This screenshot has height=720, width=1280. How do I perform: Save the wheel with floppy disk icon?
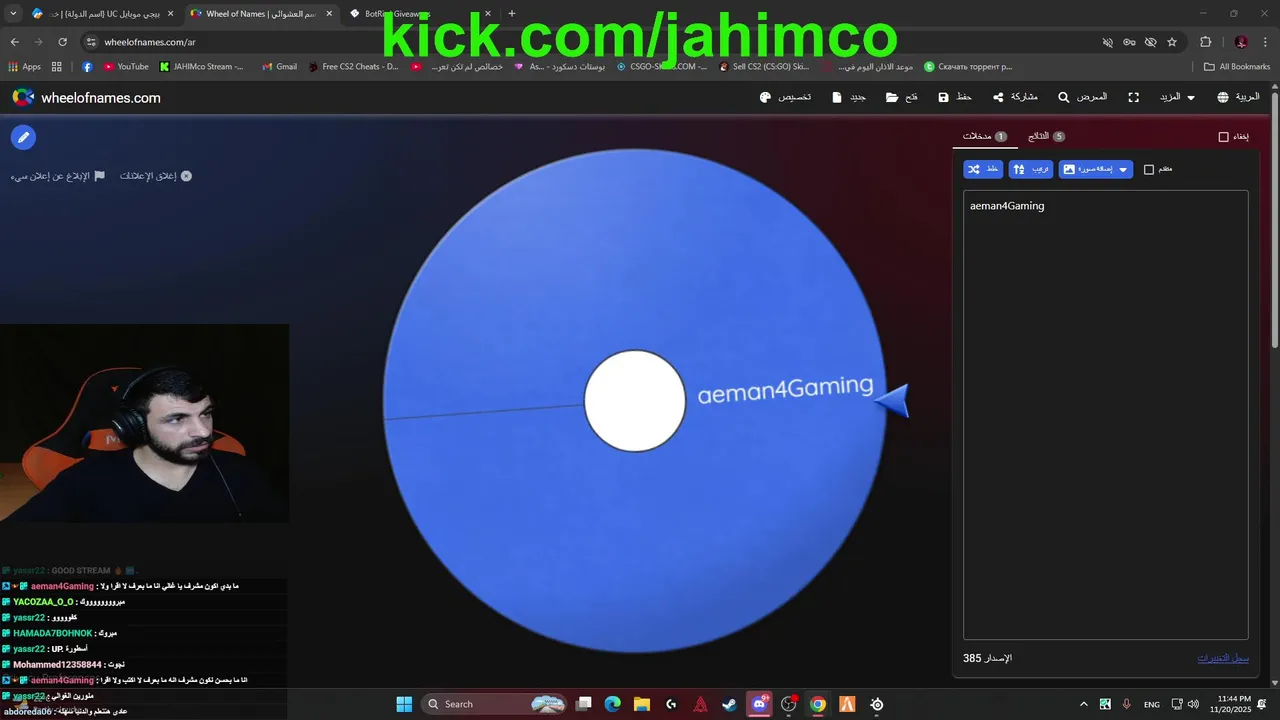[943, 97]
